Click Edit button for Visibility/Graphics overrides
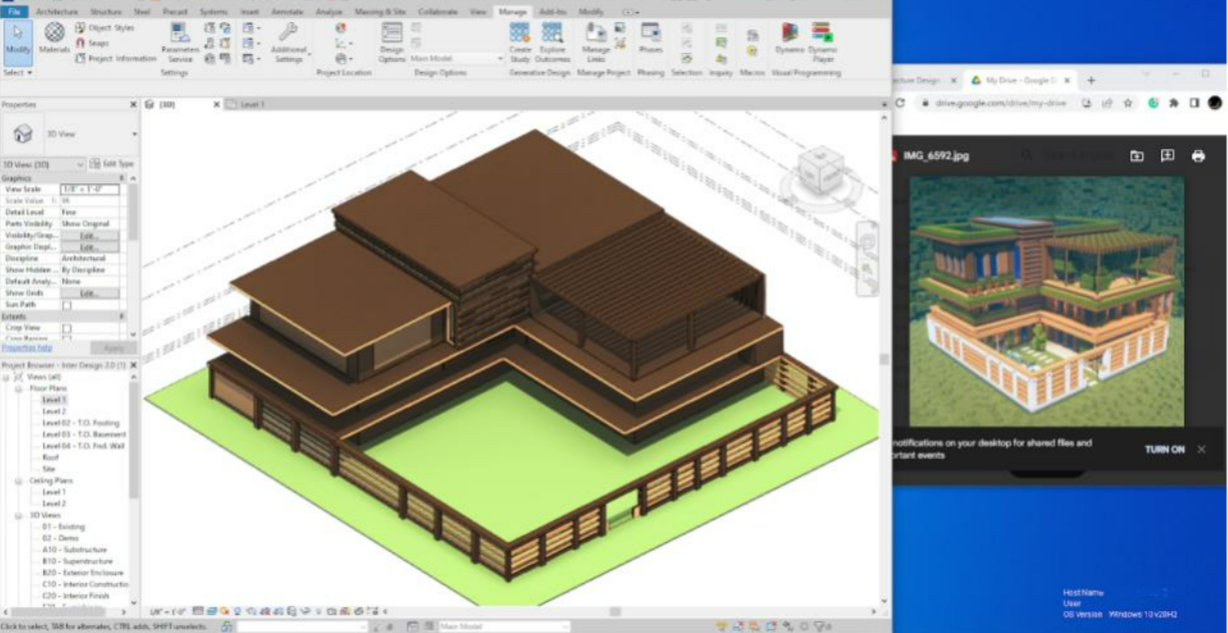 (x=89, y=236)
